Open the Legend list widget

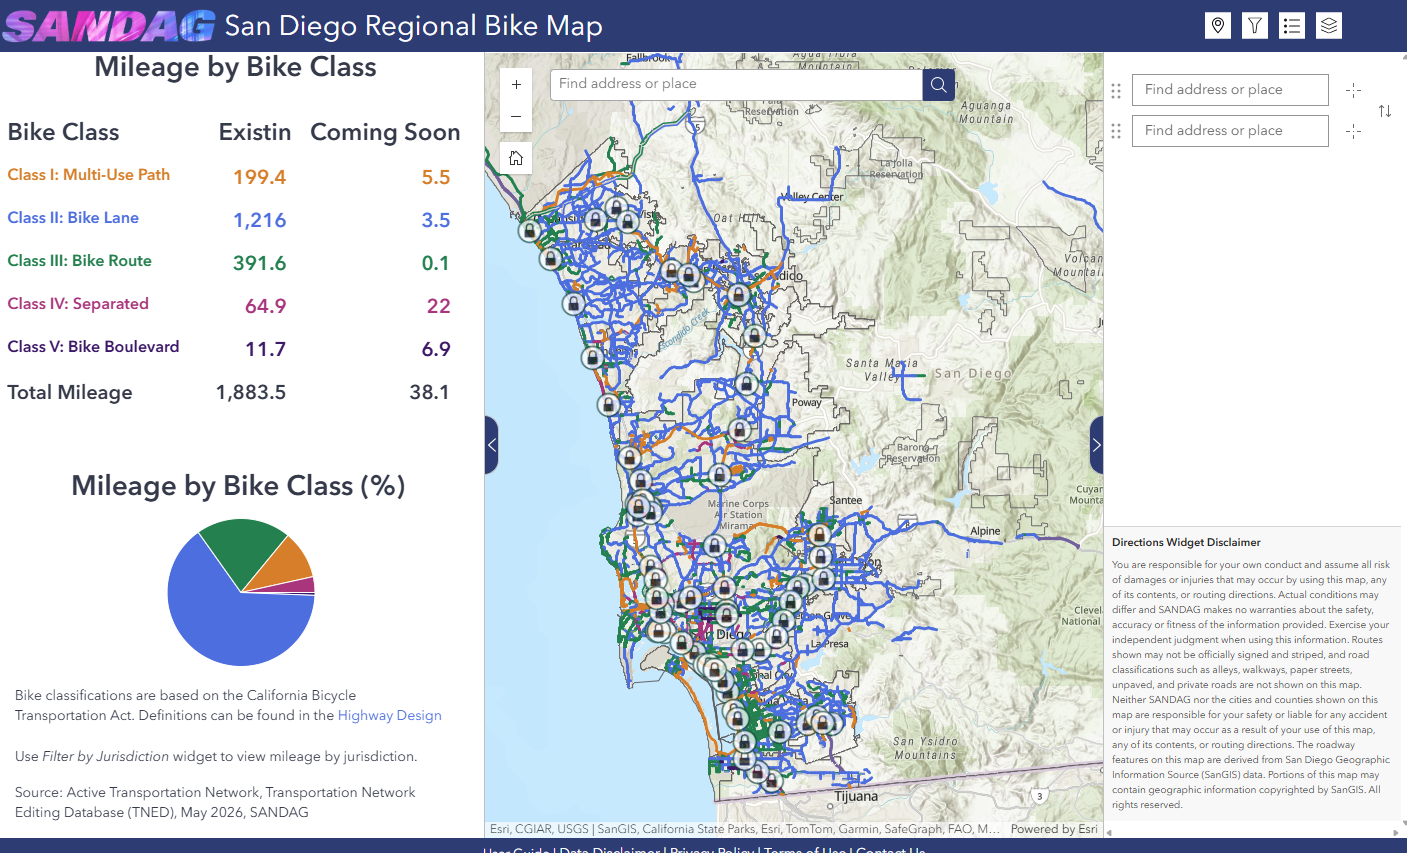[x=1292, y=26]
